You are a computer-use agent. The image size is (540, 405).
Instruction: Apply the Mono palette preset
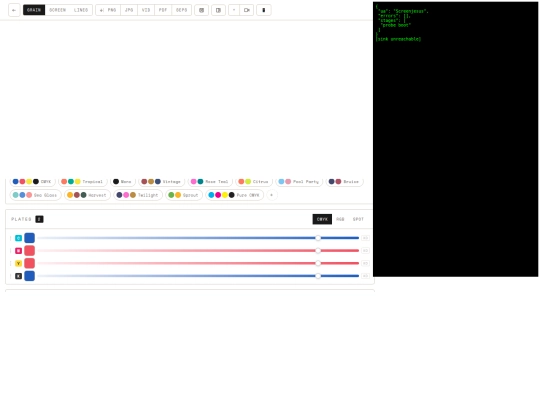[123, 181]
